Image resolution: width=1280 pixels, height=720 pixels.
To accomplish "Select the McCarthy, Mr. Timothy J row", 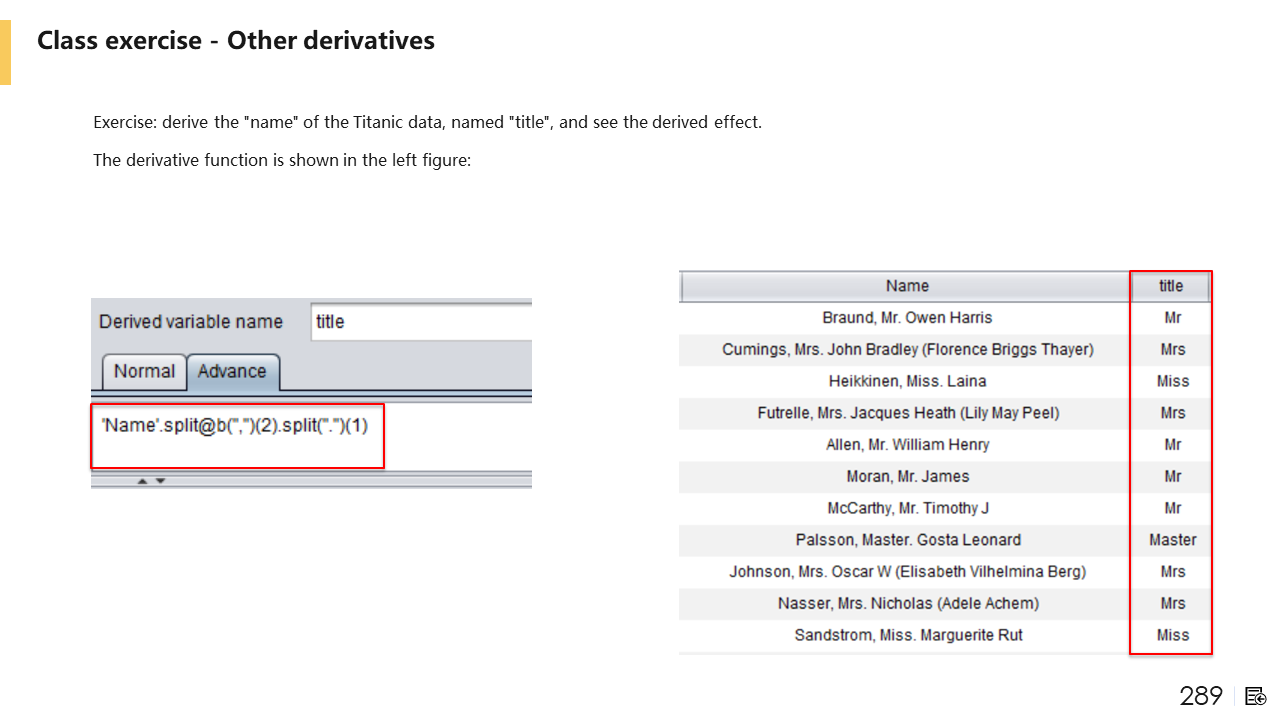I will tap(907, 508).
